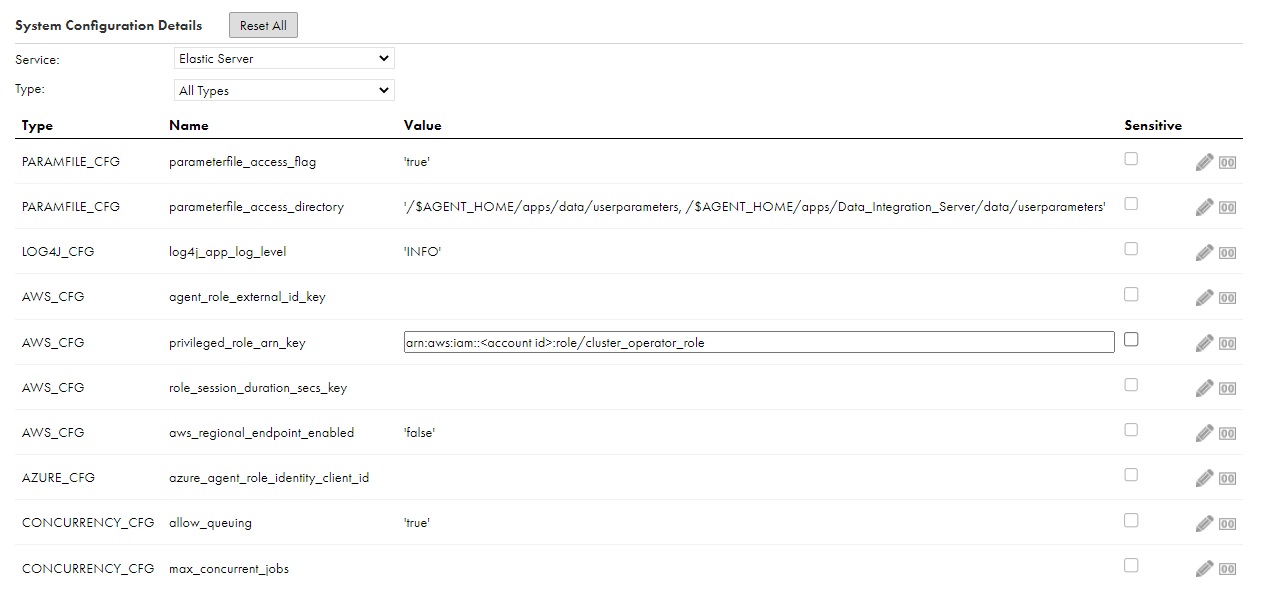Open the Type dropdown showing All Types
Image resolution: width=1261 pixels, height=598 pixels.
click(284, 90)
